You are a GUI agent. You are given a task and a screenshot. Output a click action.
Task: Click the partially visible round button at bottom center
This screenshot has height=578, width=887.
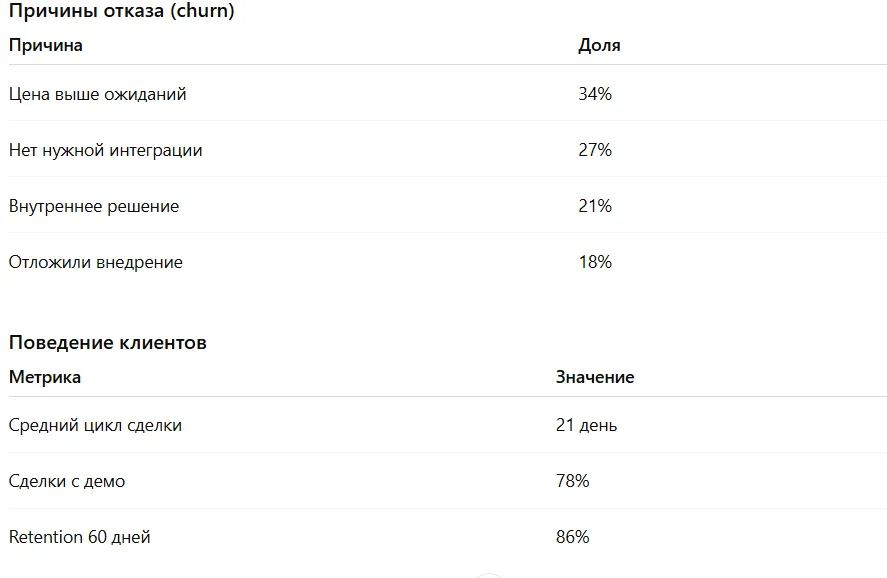489,575
